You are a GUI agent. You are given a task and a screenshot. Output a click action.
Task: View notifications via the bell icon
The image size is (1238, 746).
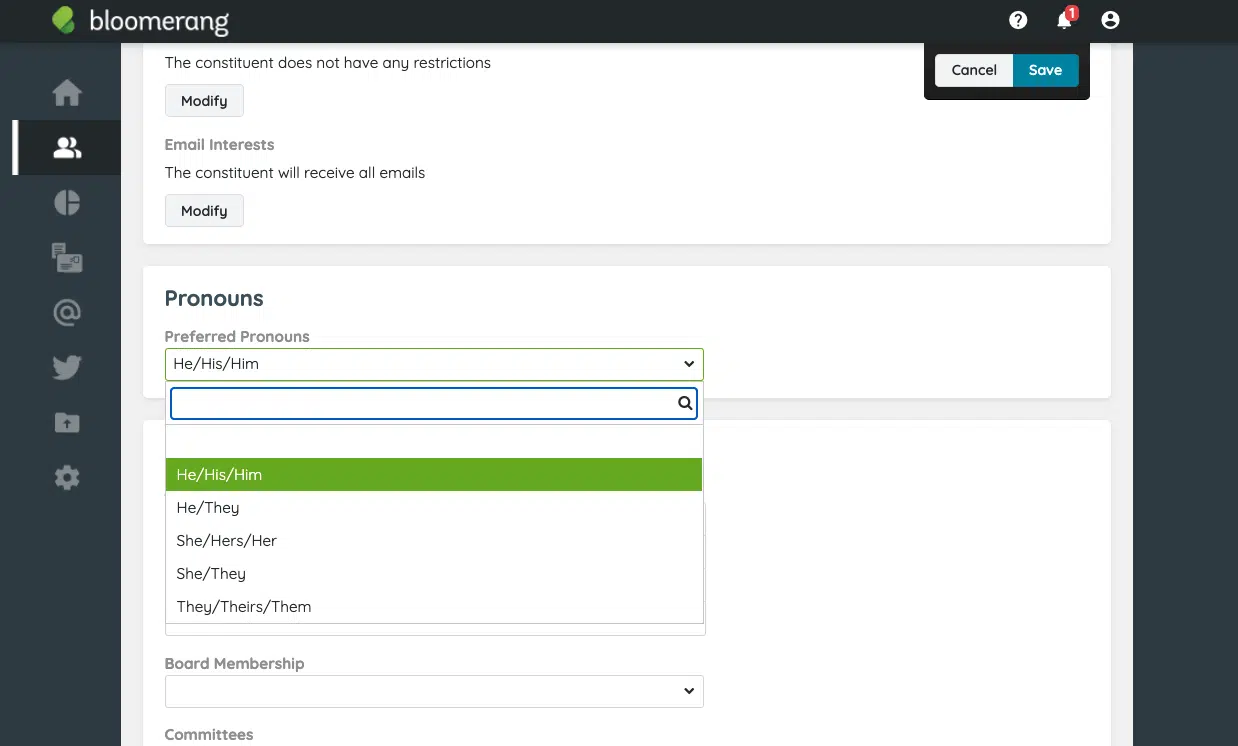pos(1064,20)
